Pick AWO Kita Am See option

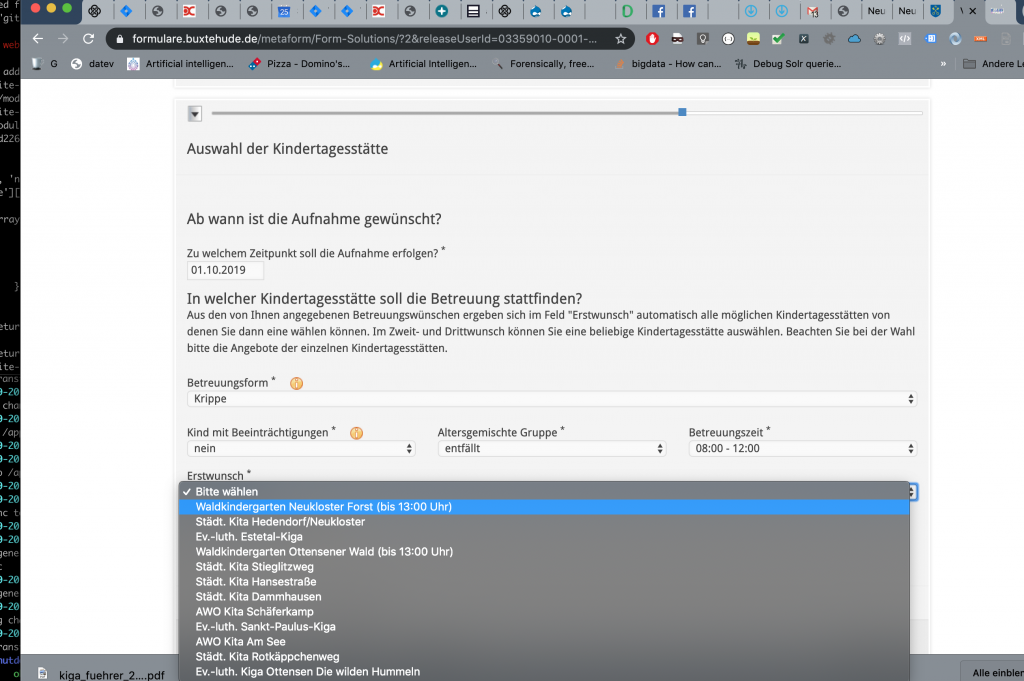pyautogui.click(x=240, y=642)
